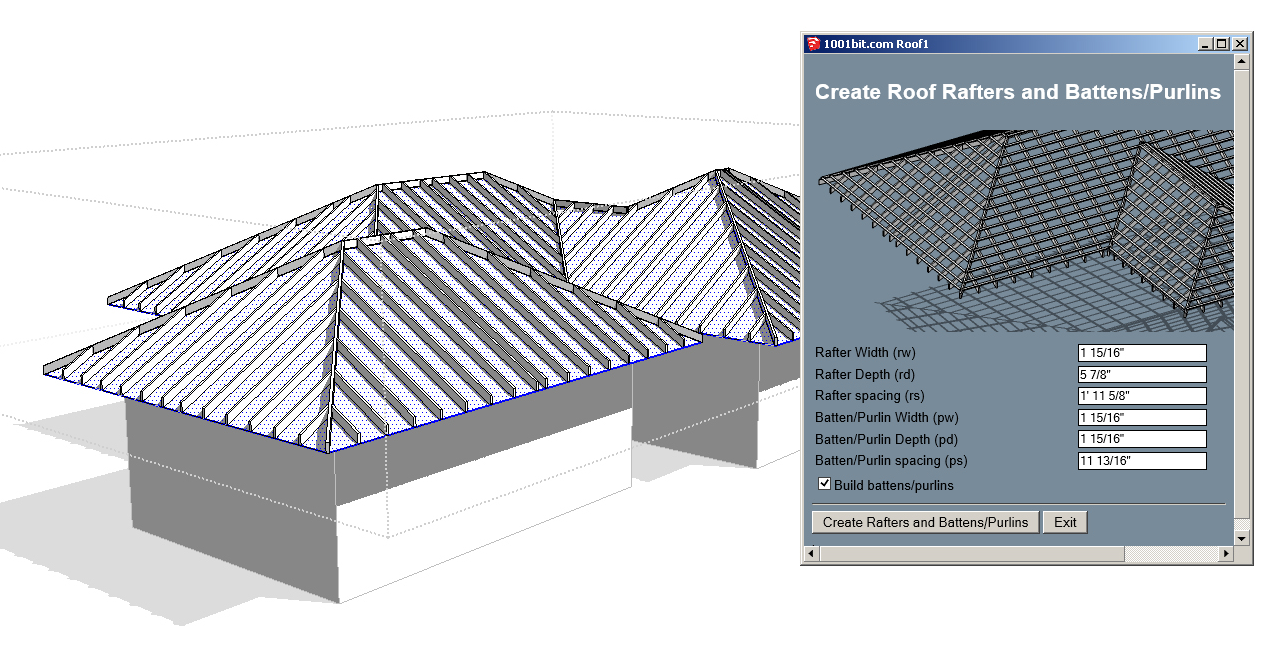Click the Rafter Width (rw) input field
The image size is (1272, 654).
1141,353
